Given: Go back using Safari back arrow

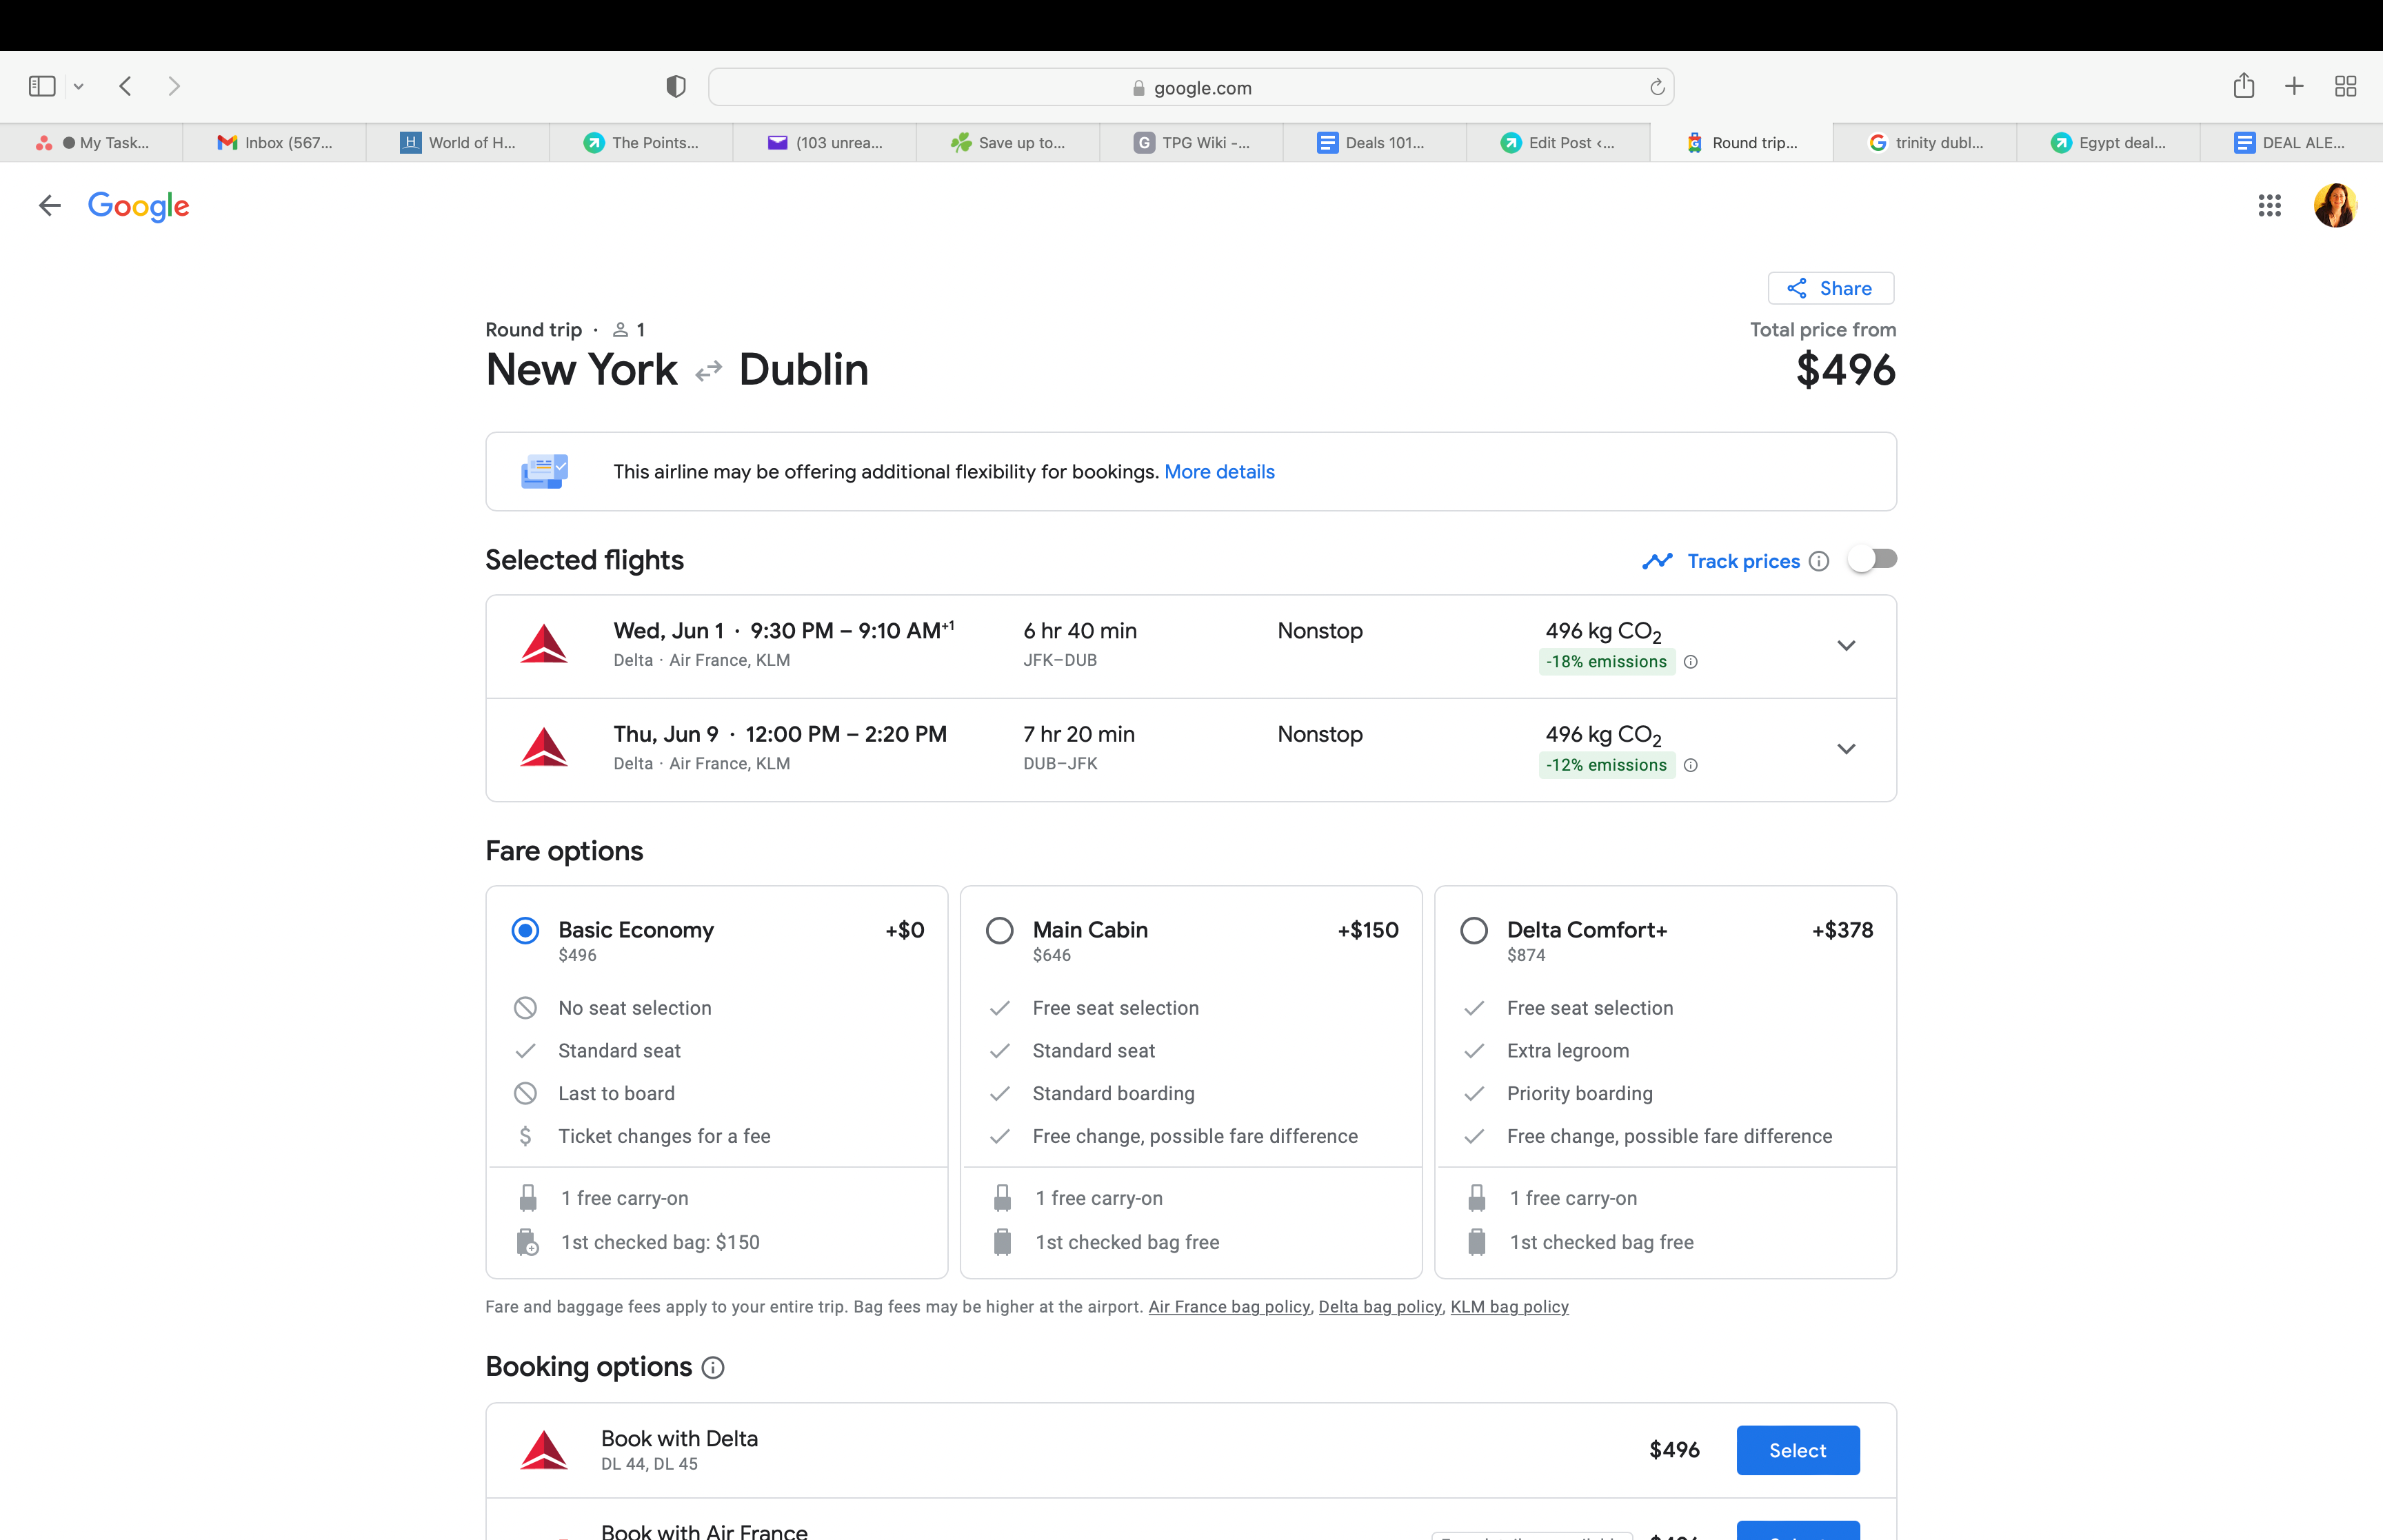Looking at the screenshot, I should coord(125,87).
